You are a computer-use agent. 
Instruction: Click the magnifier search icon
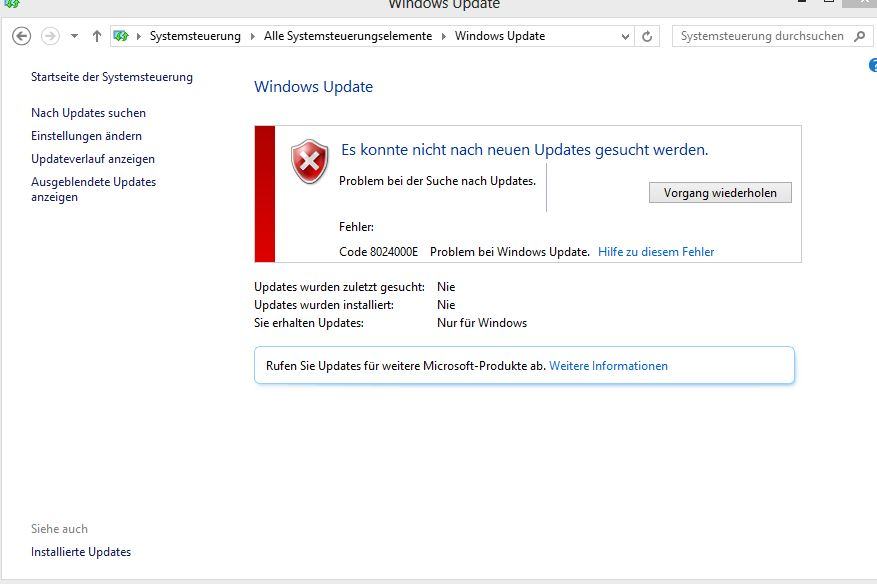[x=860, y=36]
